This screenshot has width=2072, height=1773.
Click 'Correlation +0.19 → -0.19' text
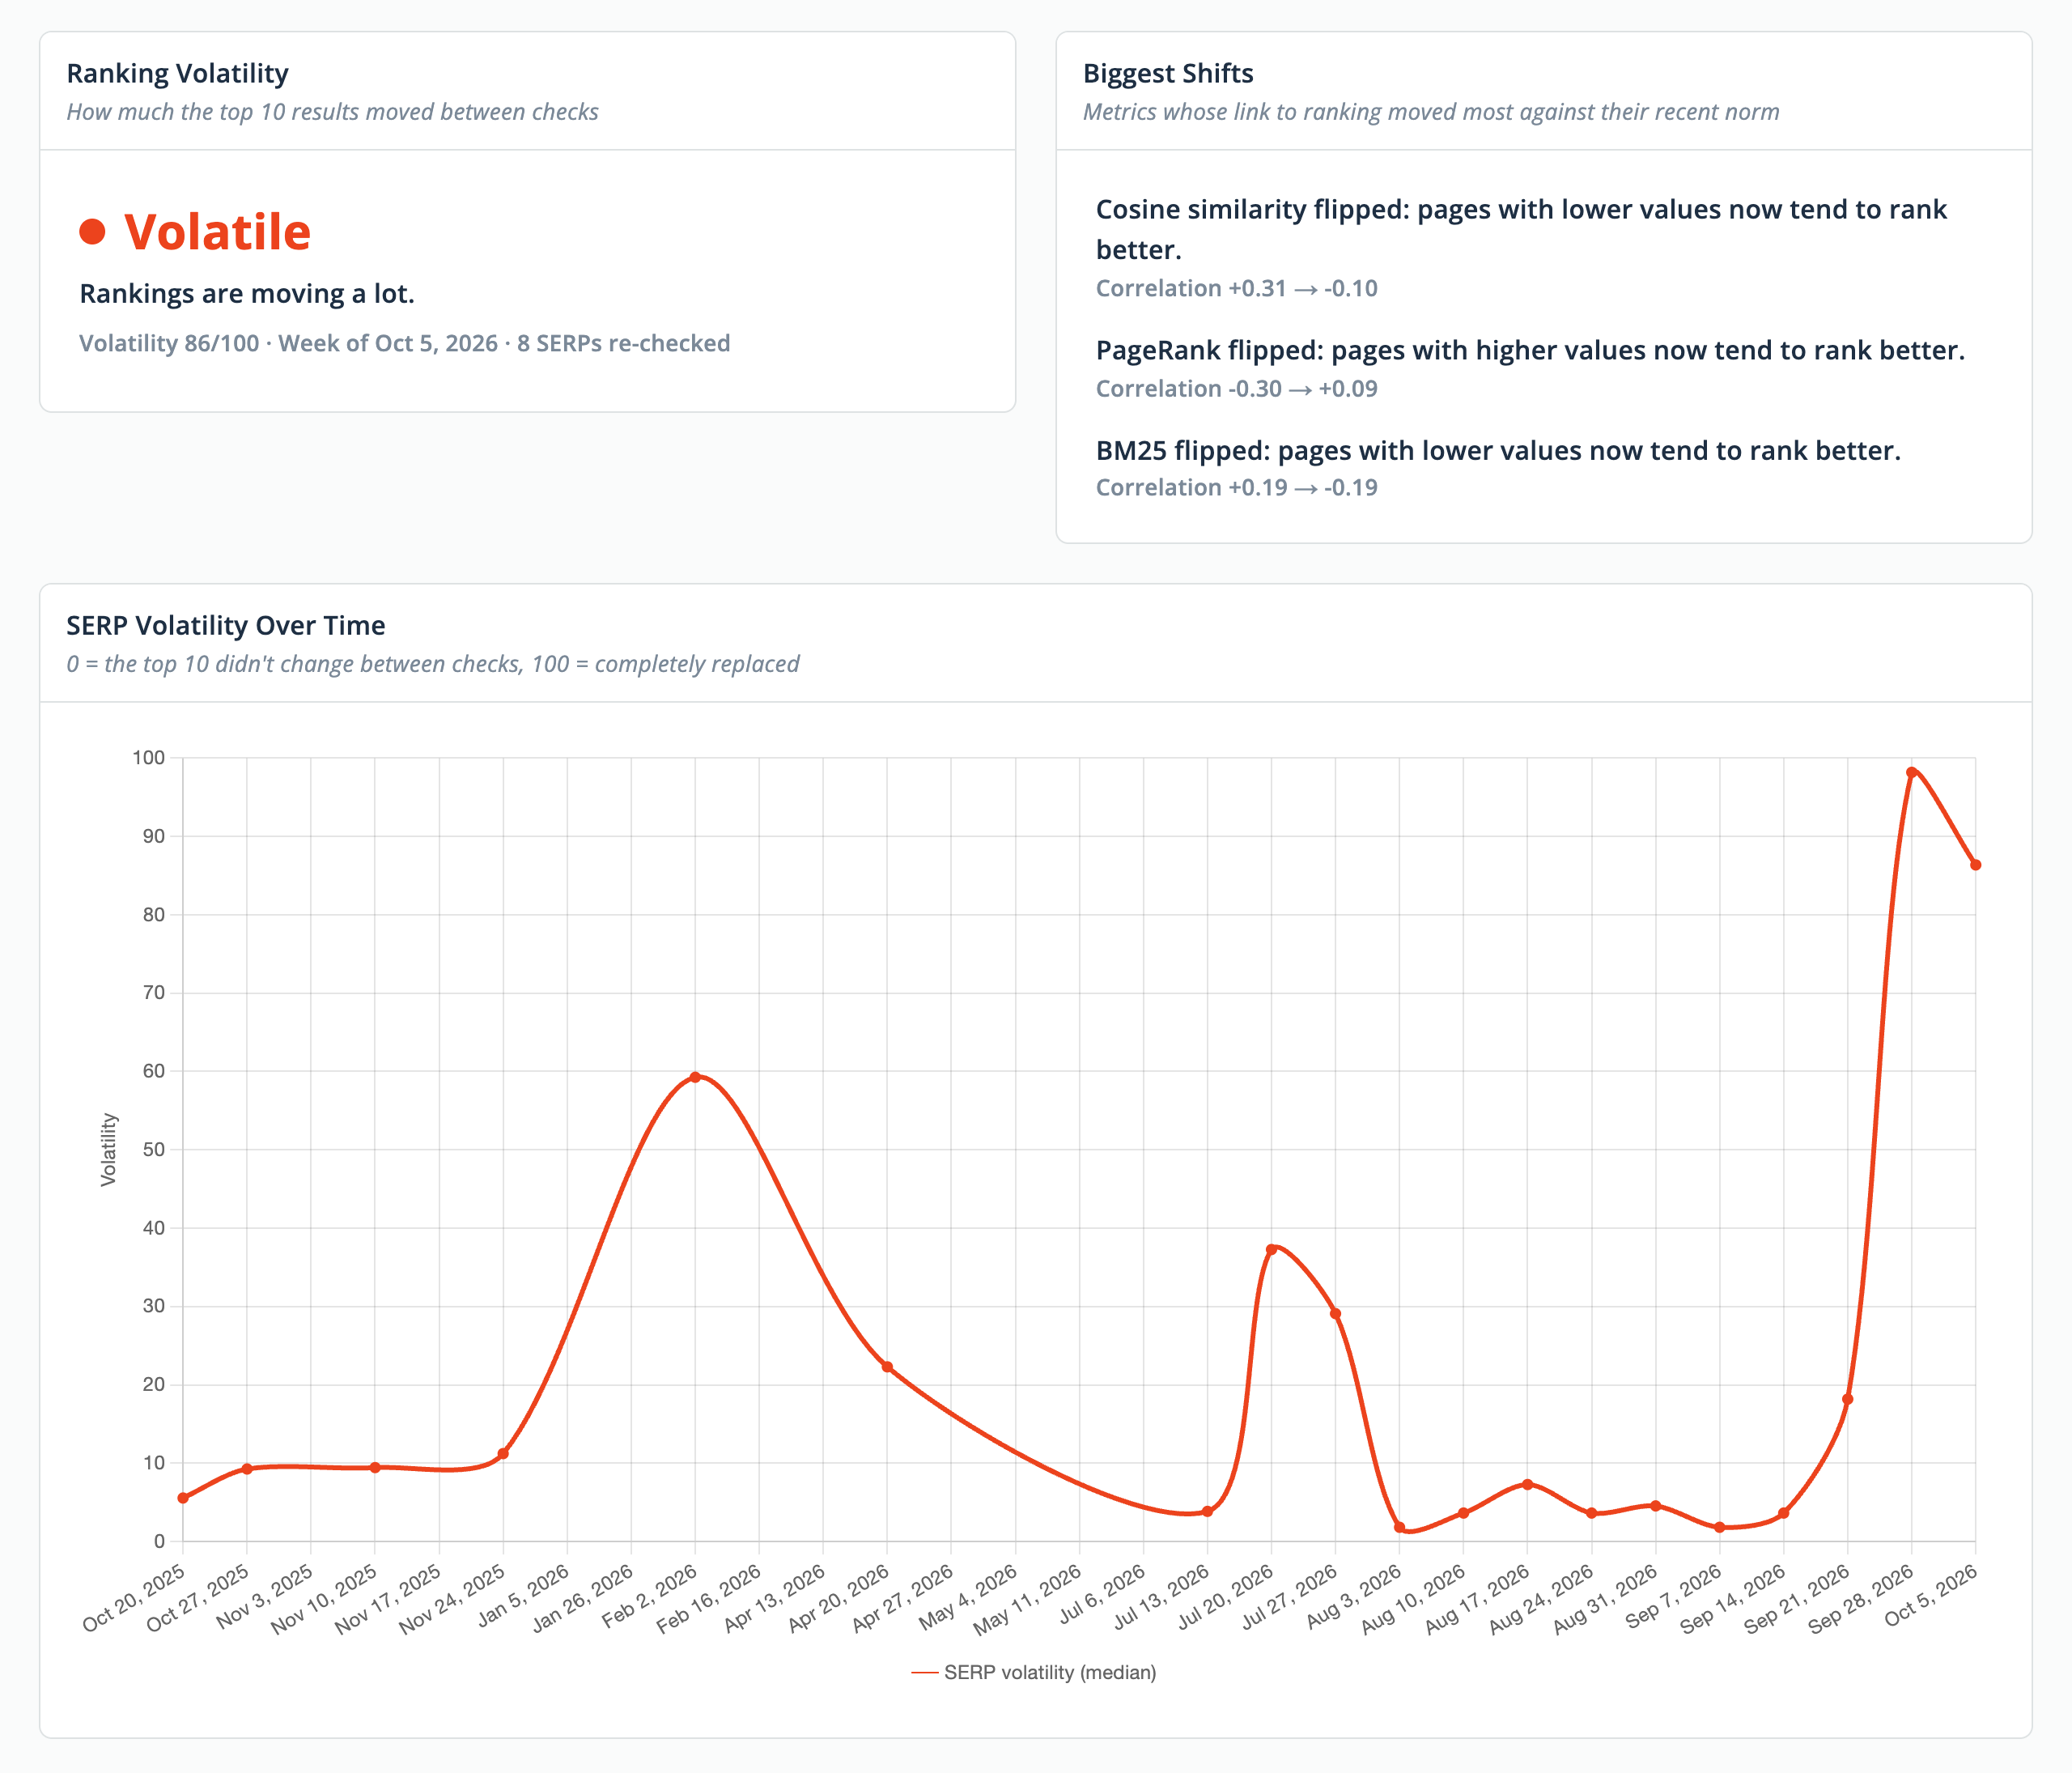tap(1236, 487)
